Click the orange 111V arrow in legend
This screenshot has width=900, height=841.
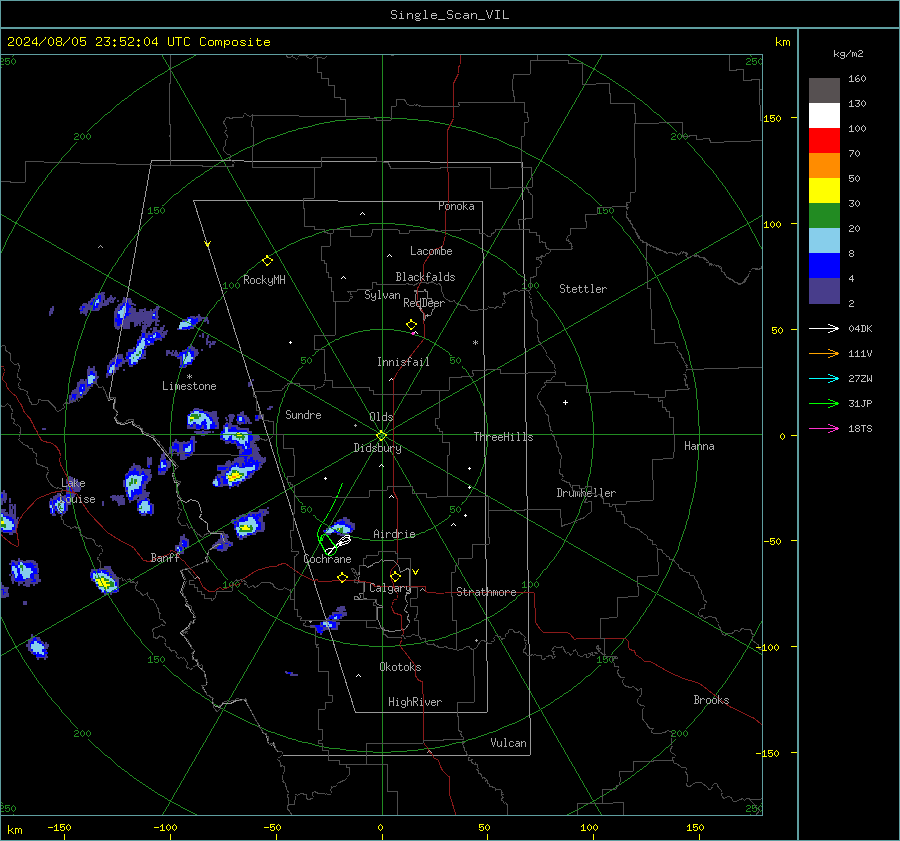824,354
